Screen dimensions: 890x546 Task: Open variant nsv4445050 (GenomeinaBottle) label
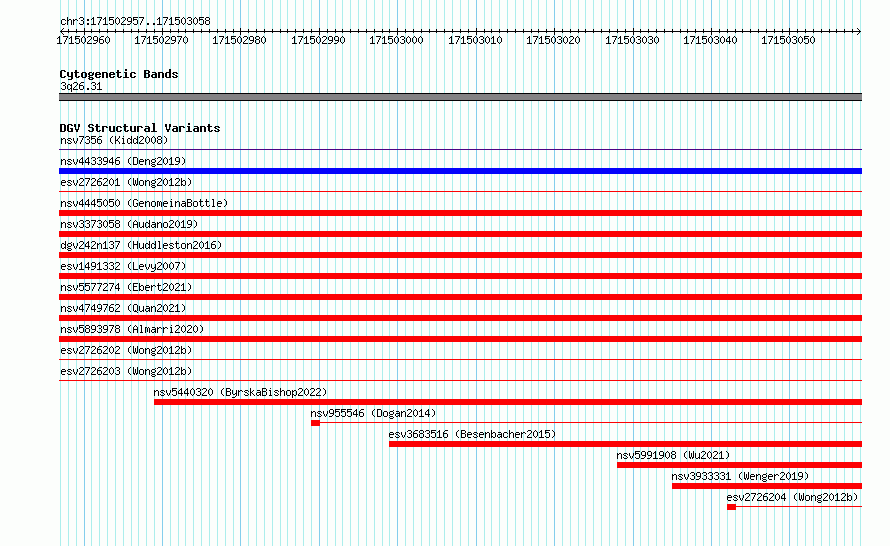click(144, 203)
